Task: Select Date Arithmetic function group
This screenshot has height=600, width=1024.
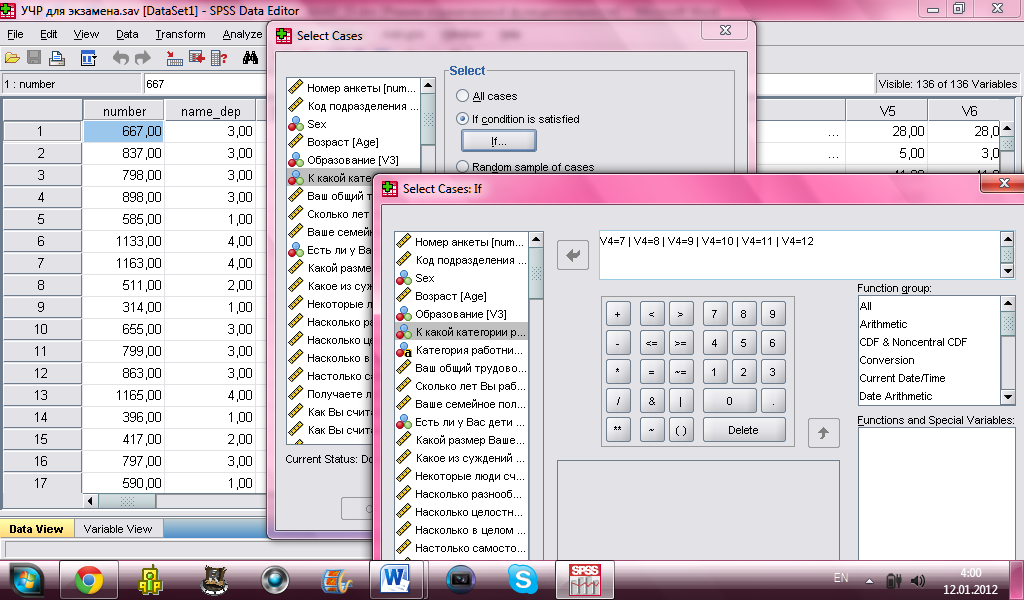Action: (895, 396)
